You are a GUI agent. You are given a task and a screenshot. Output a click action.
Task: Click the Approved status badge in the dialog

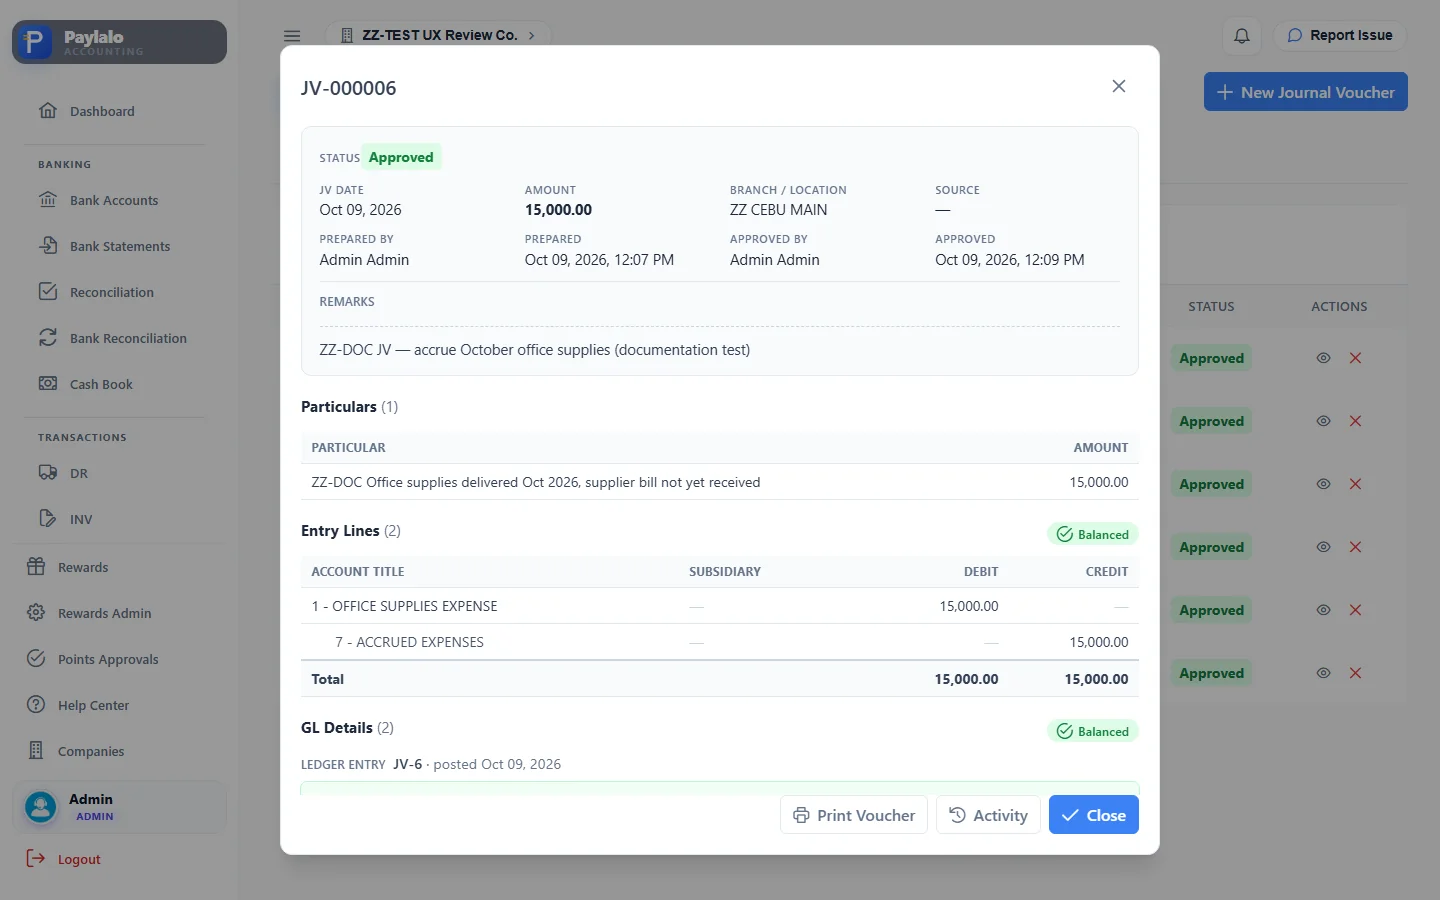pos(401,157)
